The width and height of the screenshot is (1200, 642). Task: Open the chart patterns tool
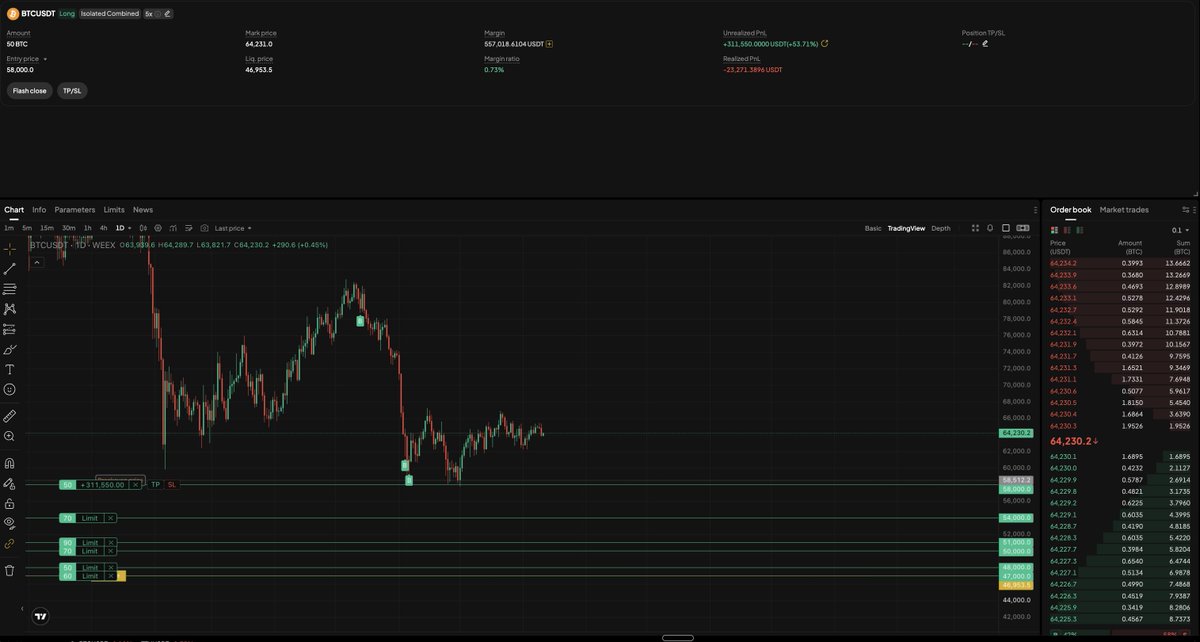10,309
